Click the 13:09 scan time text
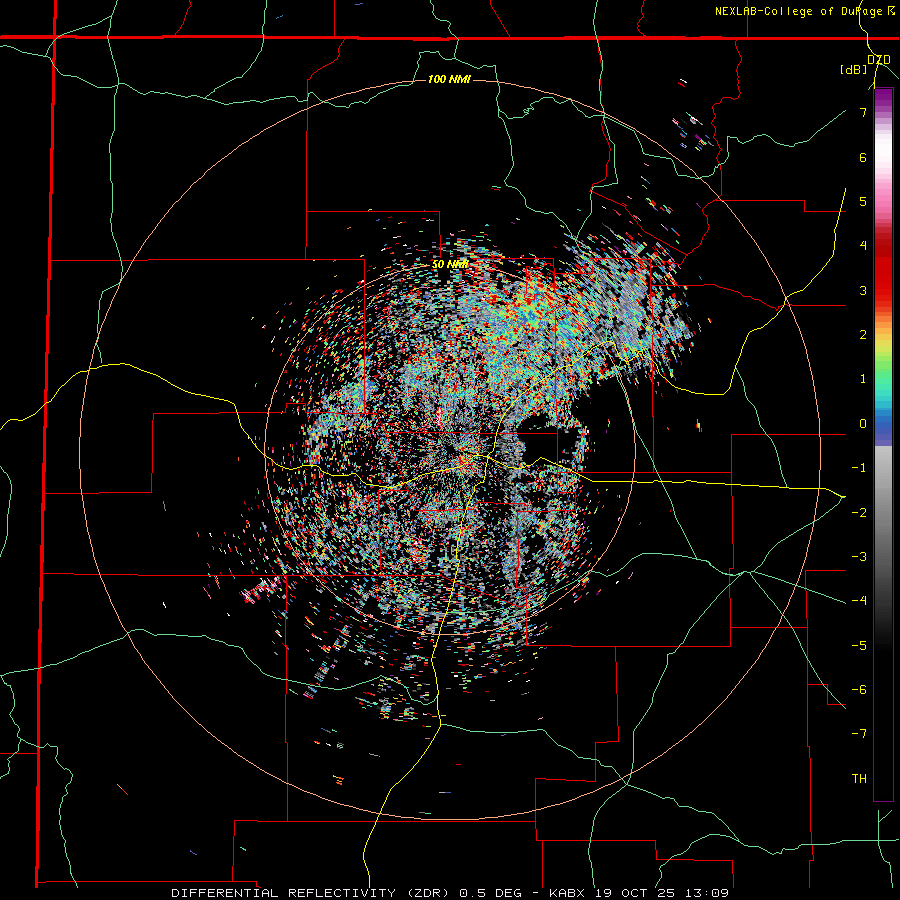 click(705, 893)
